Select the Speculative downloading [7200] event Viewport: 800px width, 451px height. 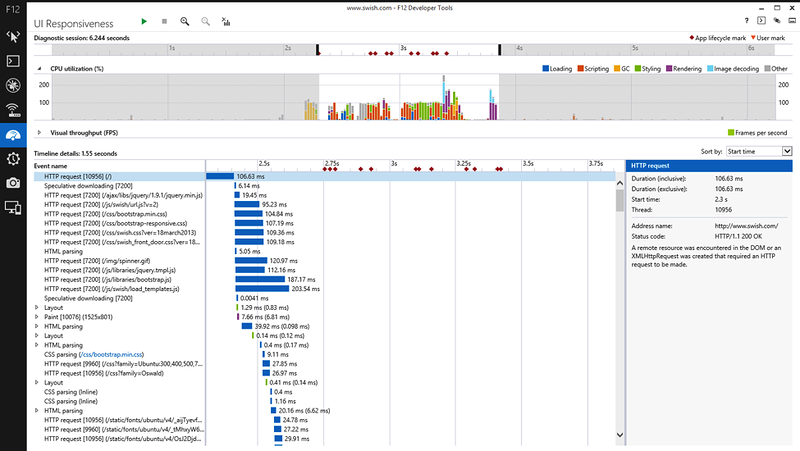point(89,185)
